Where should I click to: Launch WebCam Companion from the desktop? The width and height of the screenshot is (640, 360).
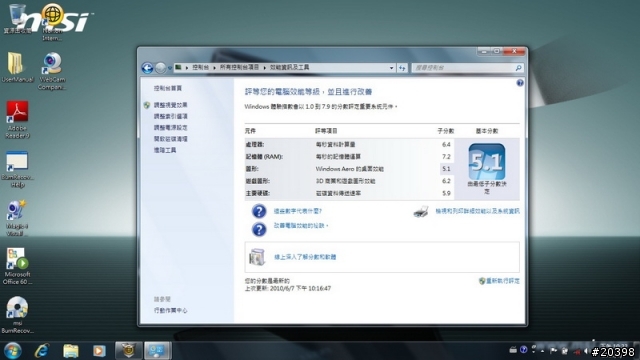[52, 71]
